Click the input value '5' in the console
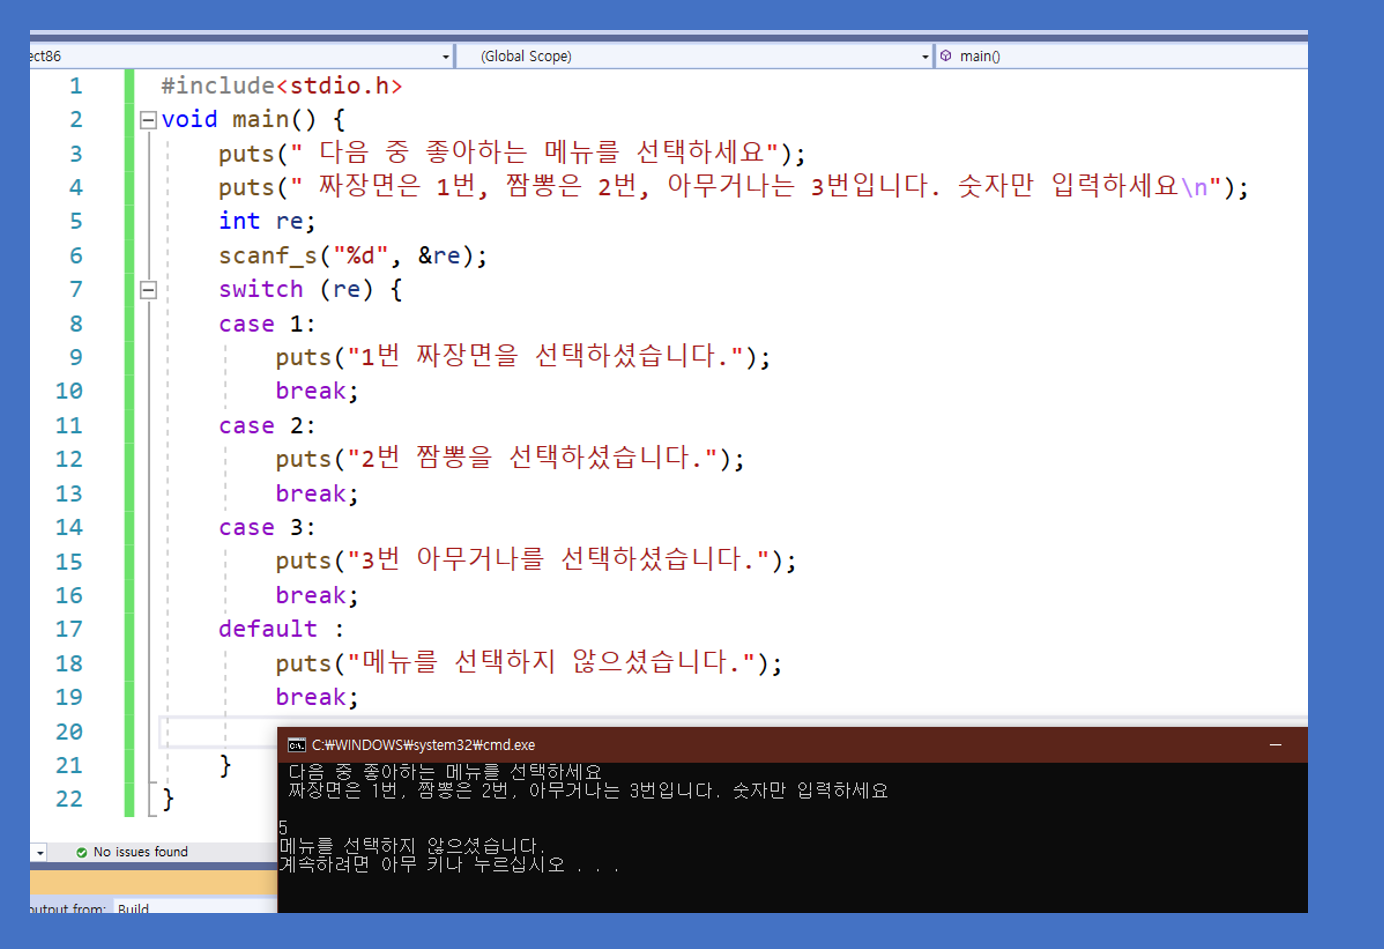Viewport: 1384px width, 949px height. (x=283, y=828)
